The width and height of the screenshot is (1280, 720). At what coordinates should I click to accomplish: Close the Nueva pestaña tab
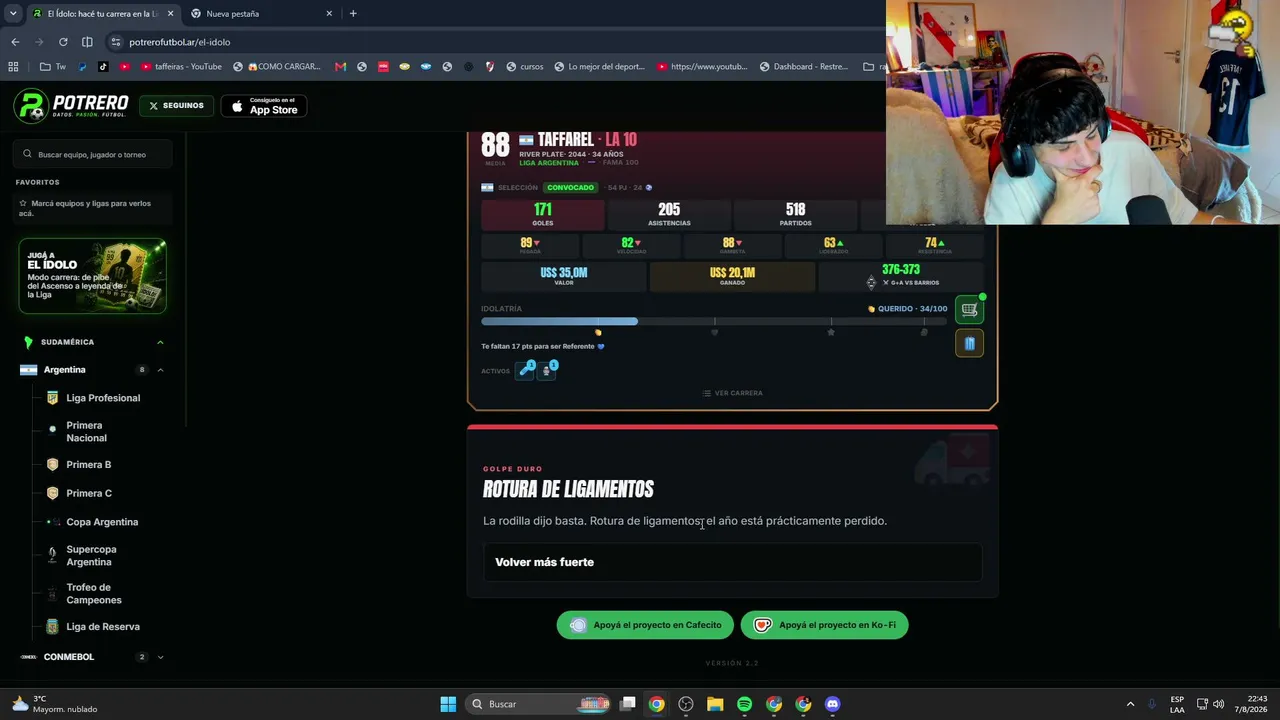(329, 14)
